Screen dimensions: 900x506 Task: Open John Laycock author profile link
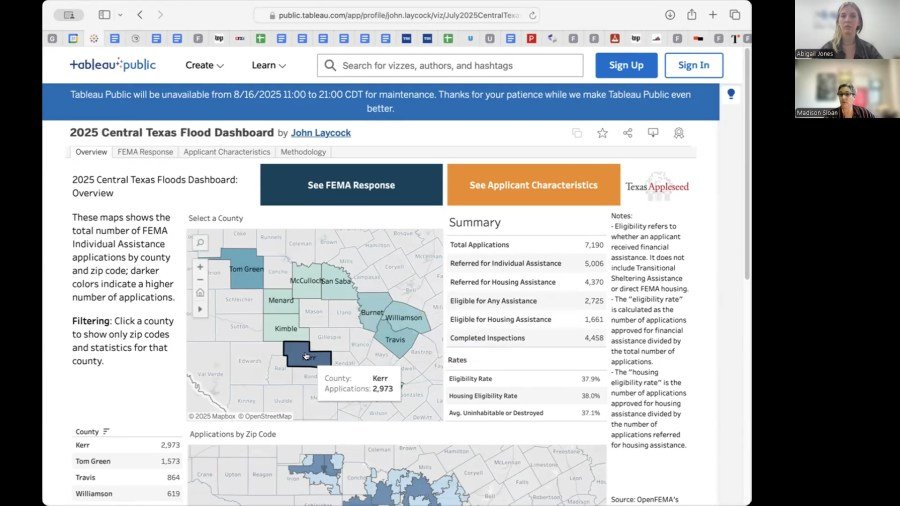click(321, 133)
